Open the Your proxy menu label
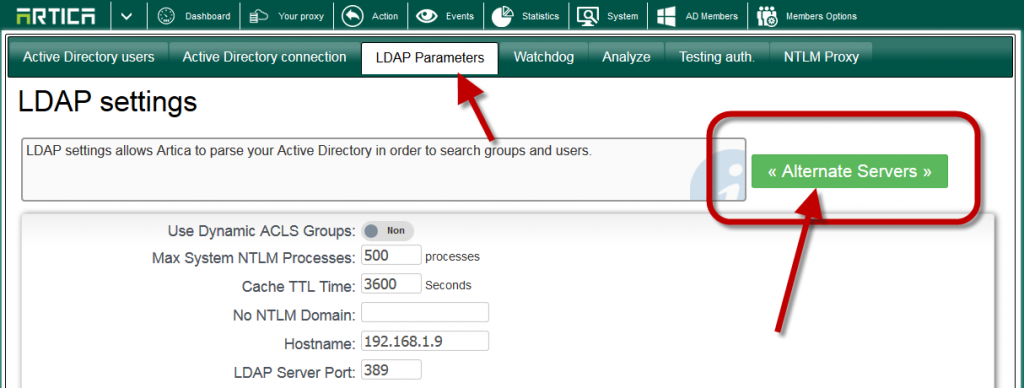 point(301,16)
